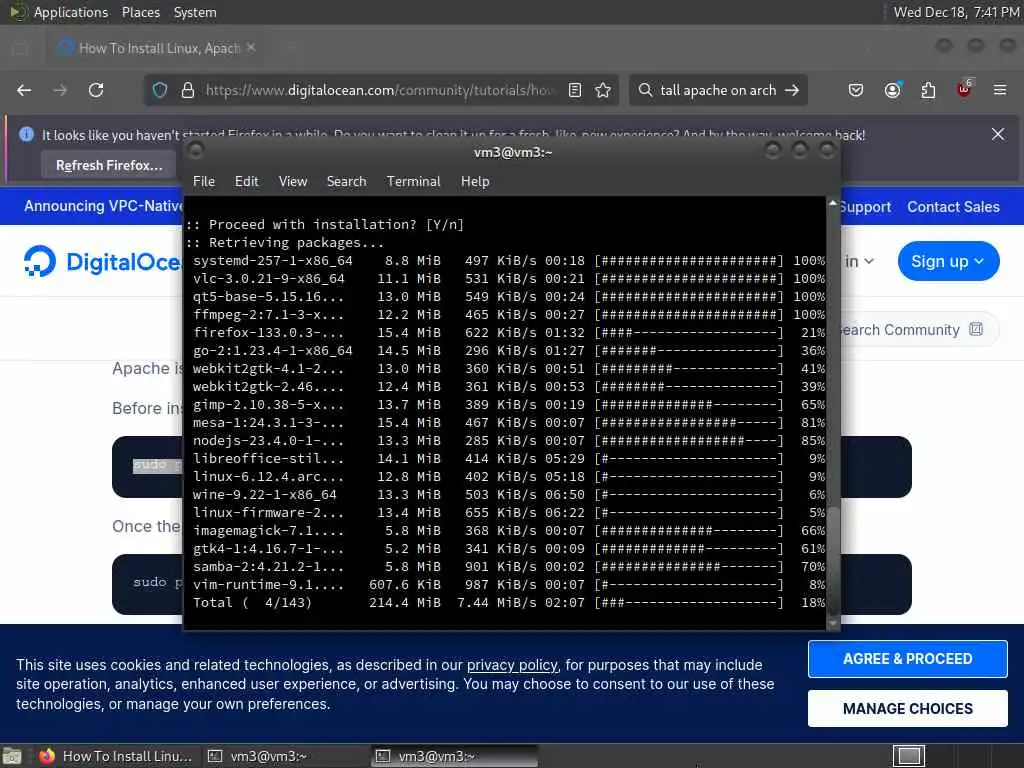1024x768 pixels.
Task: Click the padlock site info icon
Action: tap(187, 90)
